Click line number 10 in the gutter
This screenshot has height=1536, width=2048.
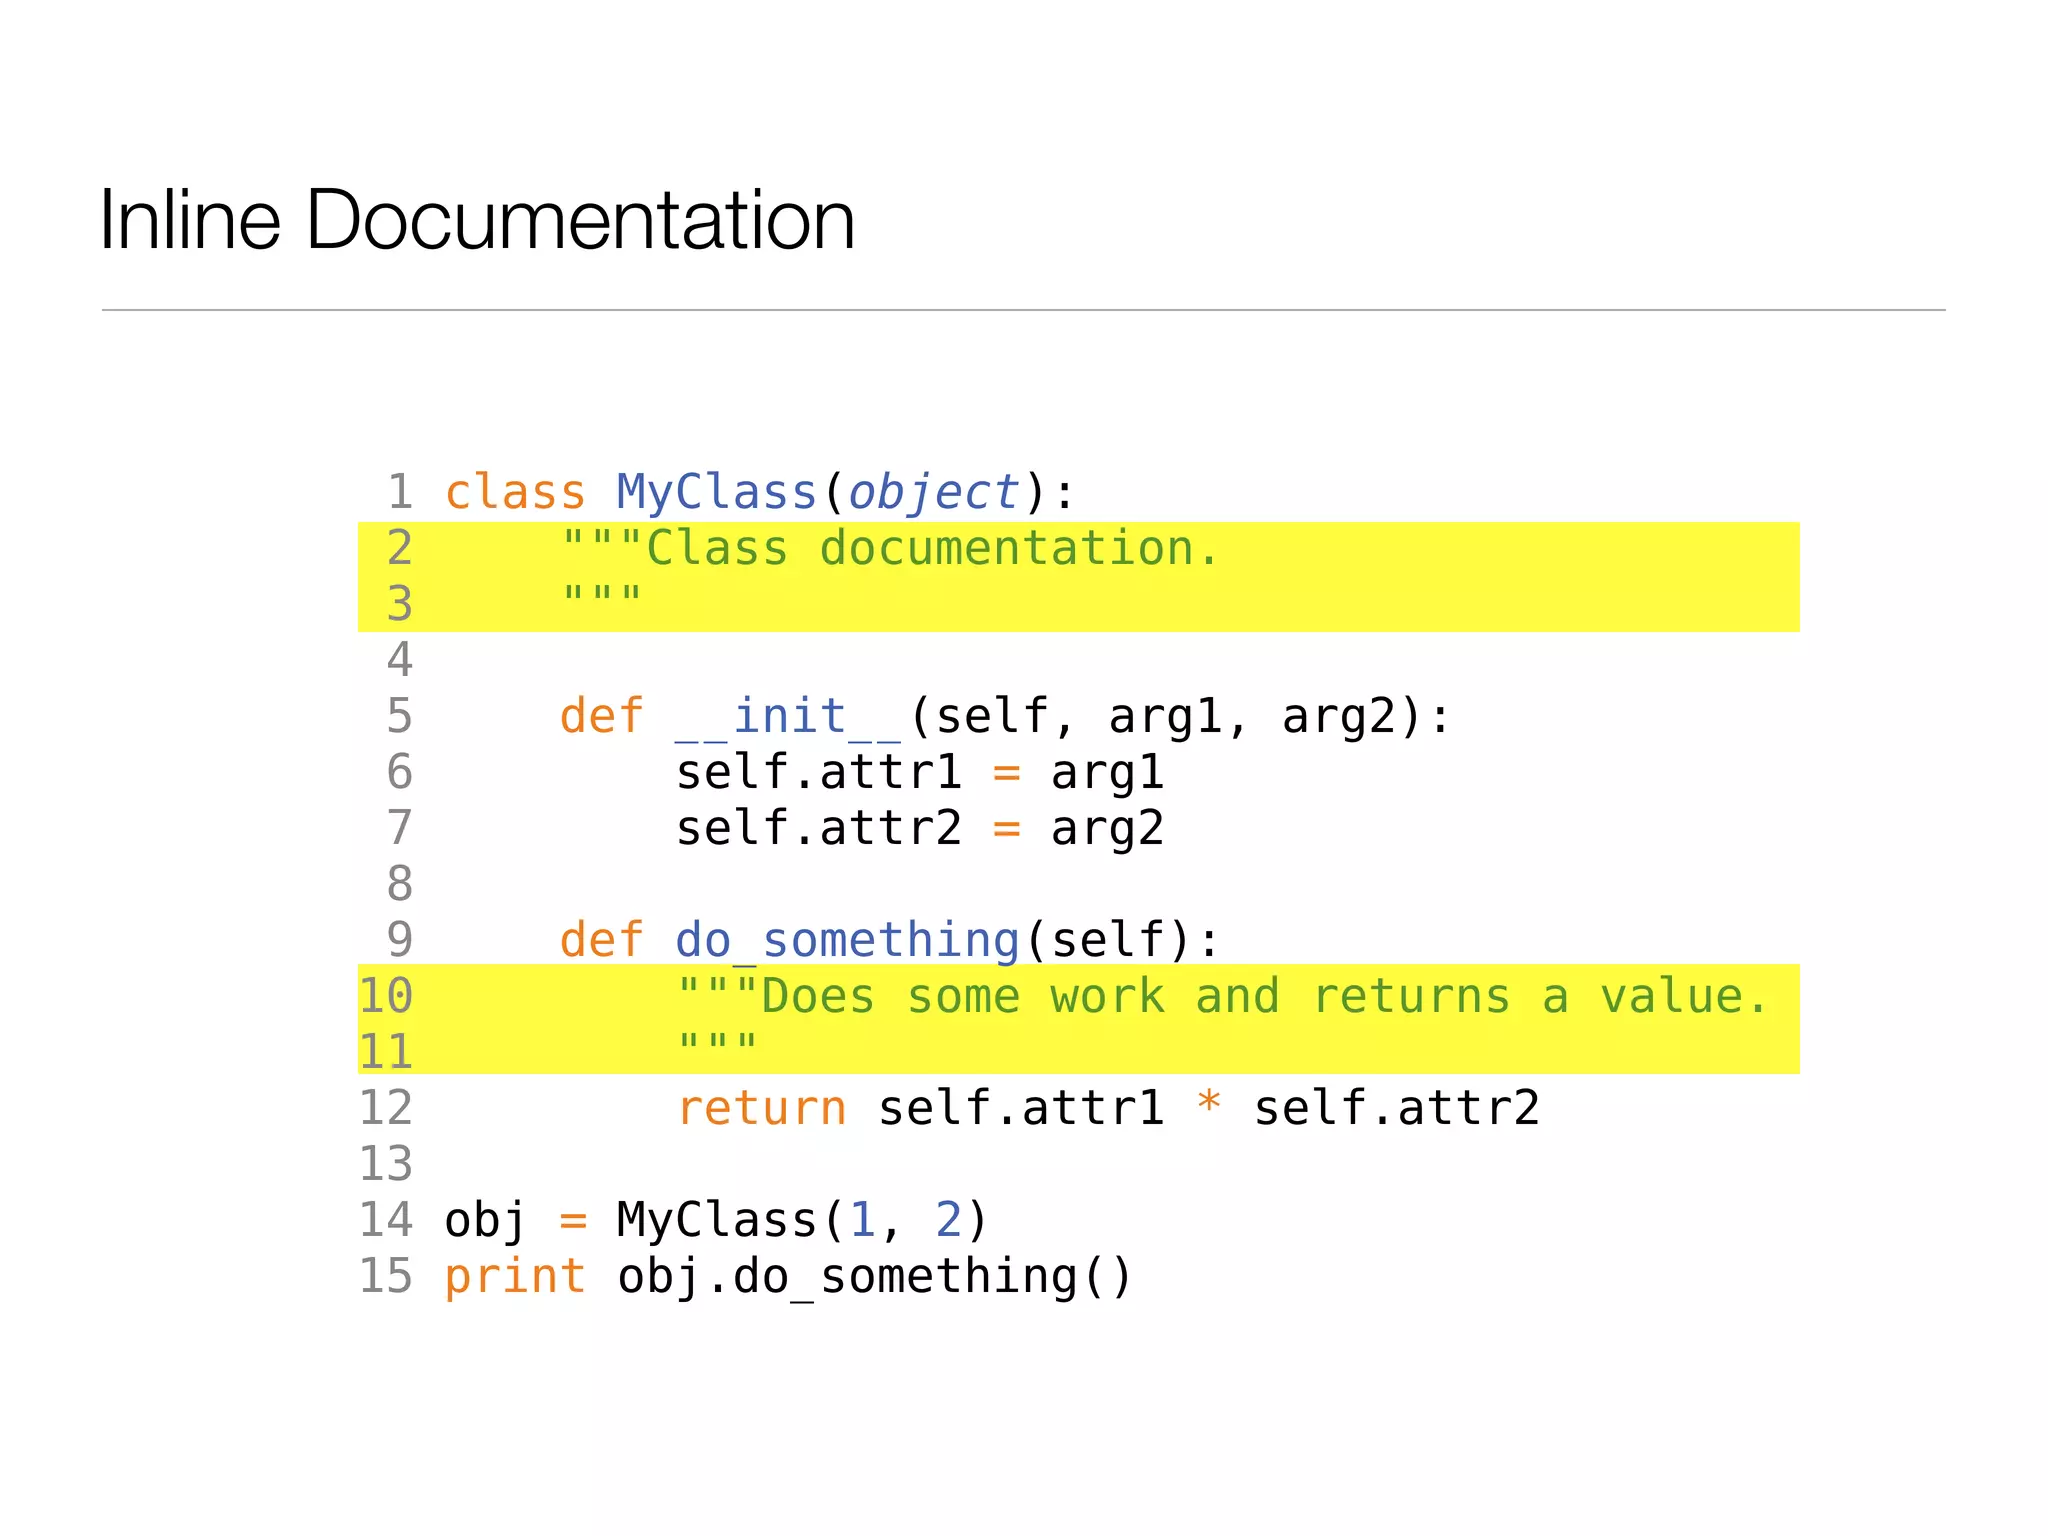point(386,997)
